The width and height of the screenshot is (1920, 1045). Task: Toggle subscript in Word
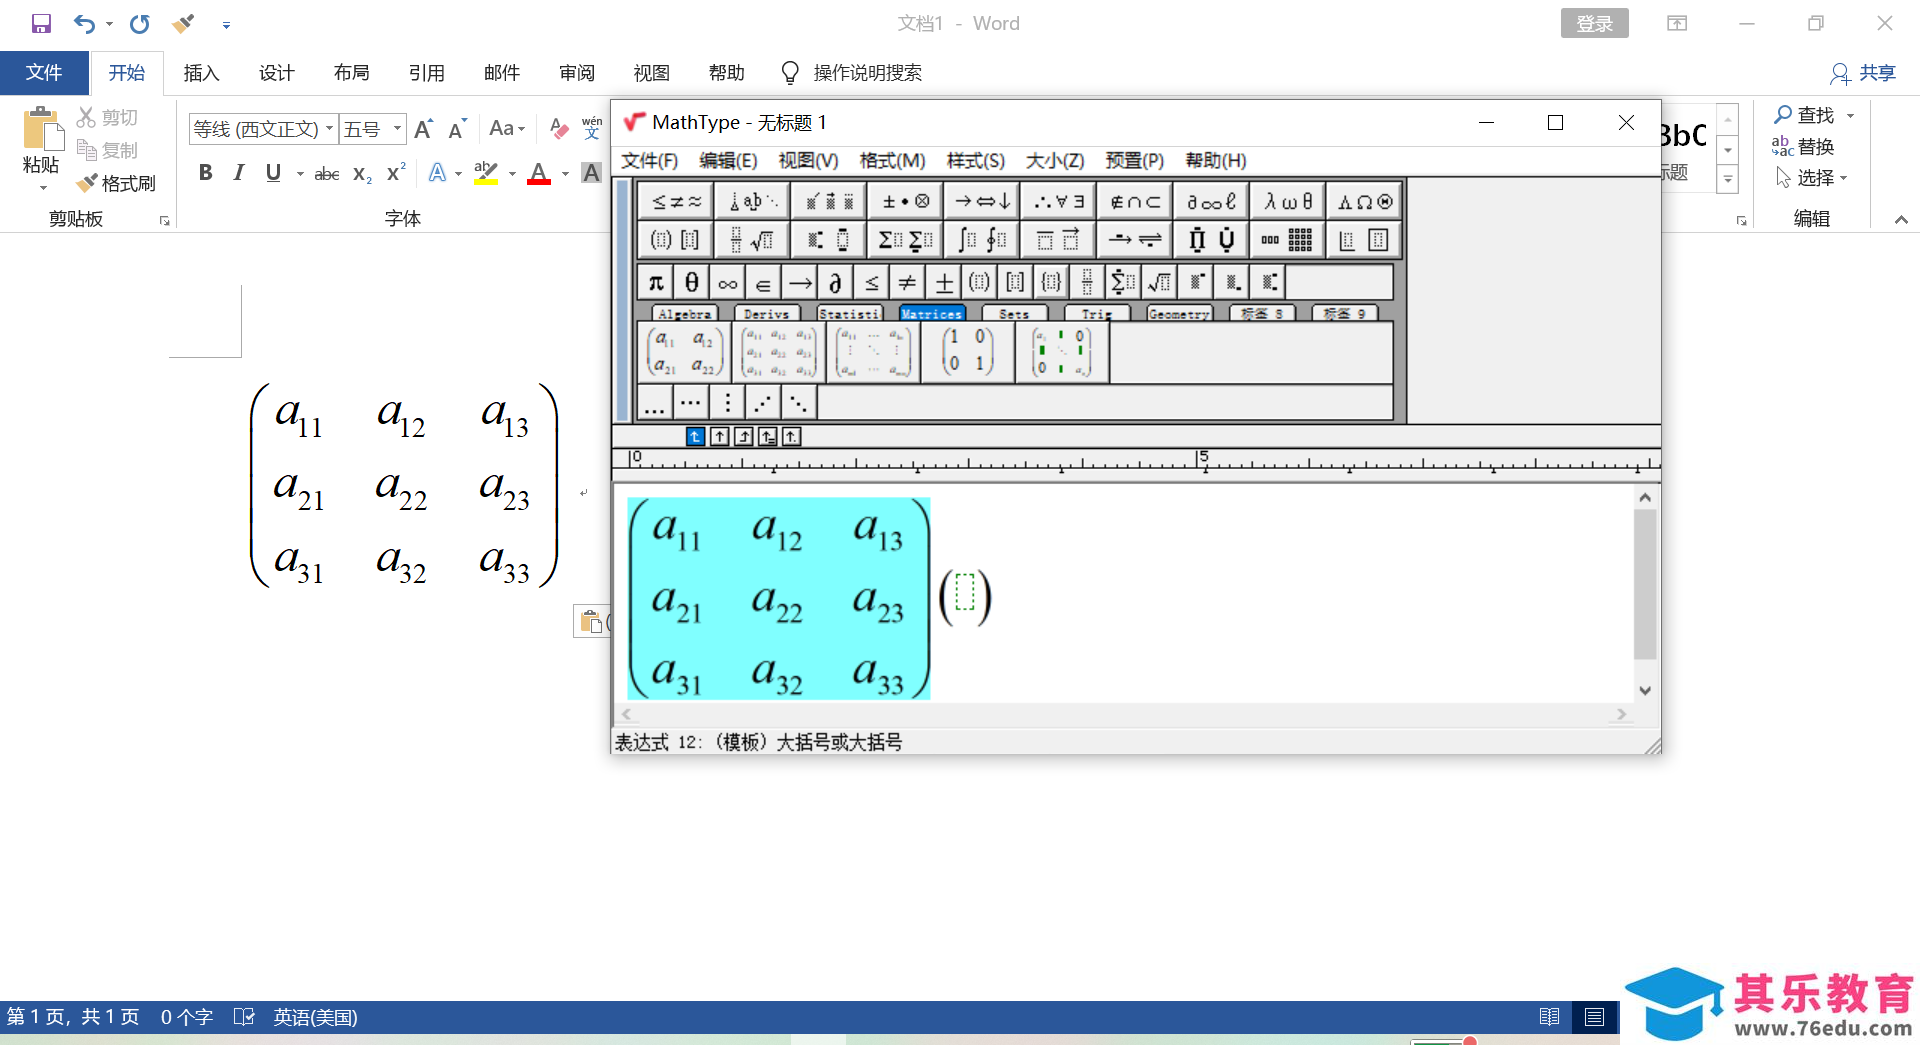click(x=362, y=173)
